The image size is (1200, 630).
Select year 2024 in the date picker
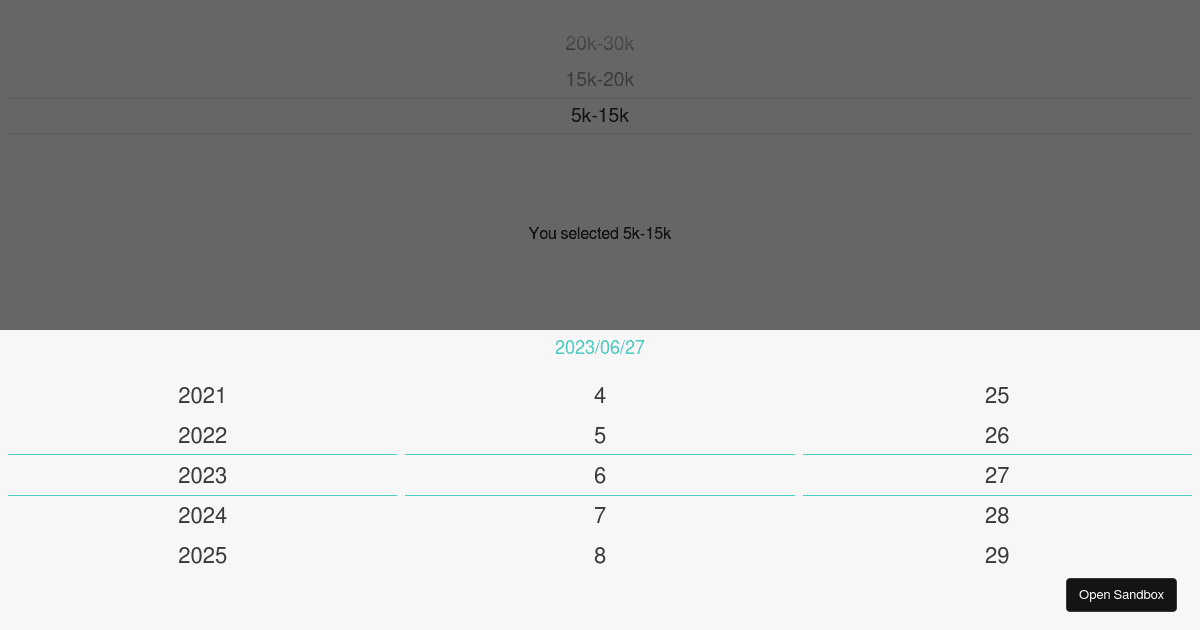pyautogui.click(x=202, y=516)
